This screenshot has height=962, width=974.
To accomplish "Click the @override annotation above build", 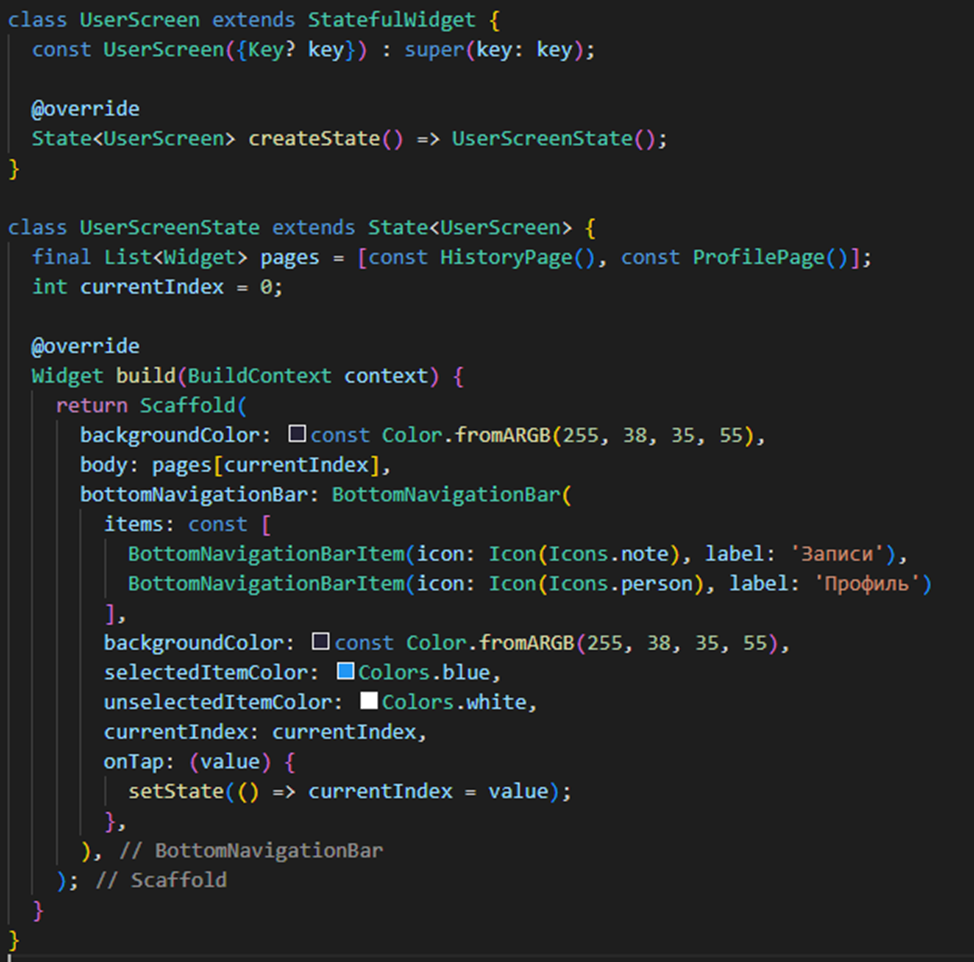I will tap(85, 345).
